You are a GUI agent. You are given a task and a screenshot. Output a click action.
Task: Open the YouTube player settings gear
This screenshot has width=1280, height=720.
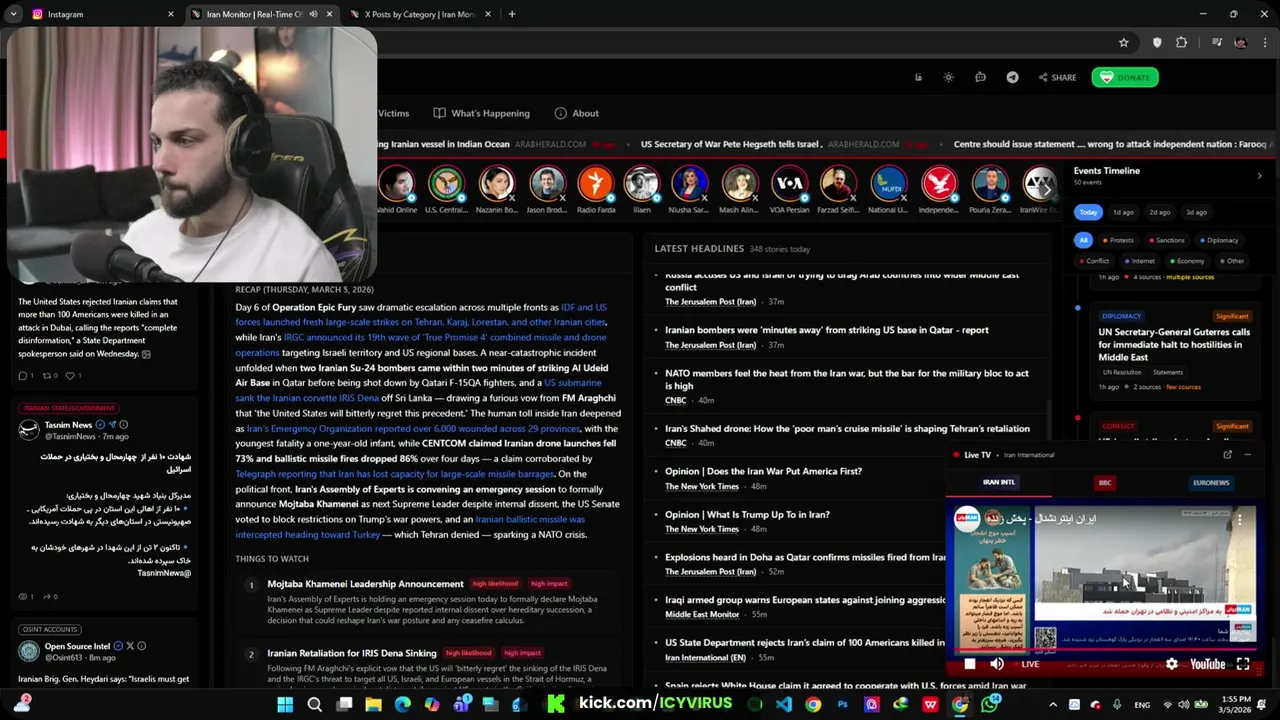point(1171,664)
